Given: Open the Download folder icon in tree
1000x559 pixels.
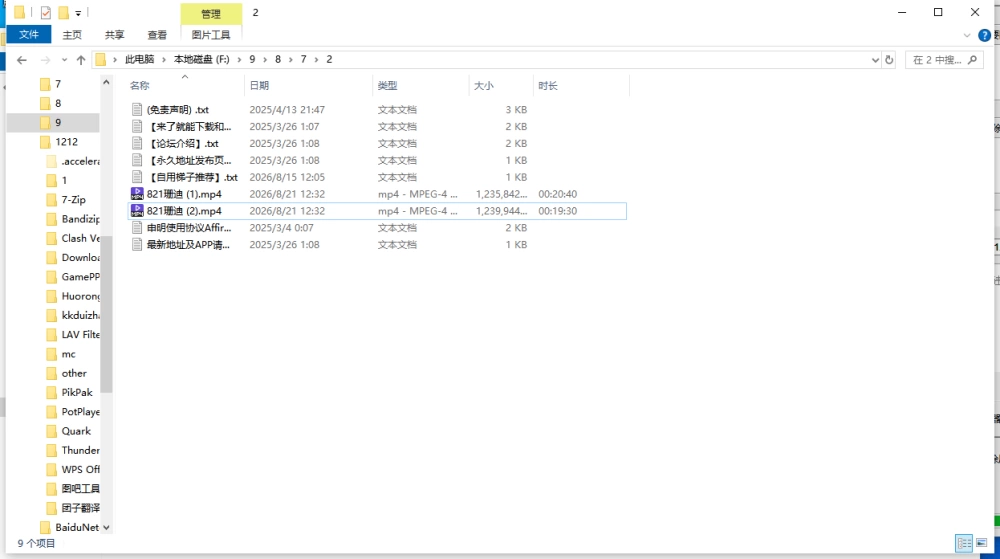Looking at the screenshot, I should pyautogui.click(x=52, y=258).
